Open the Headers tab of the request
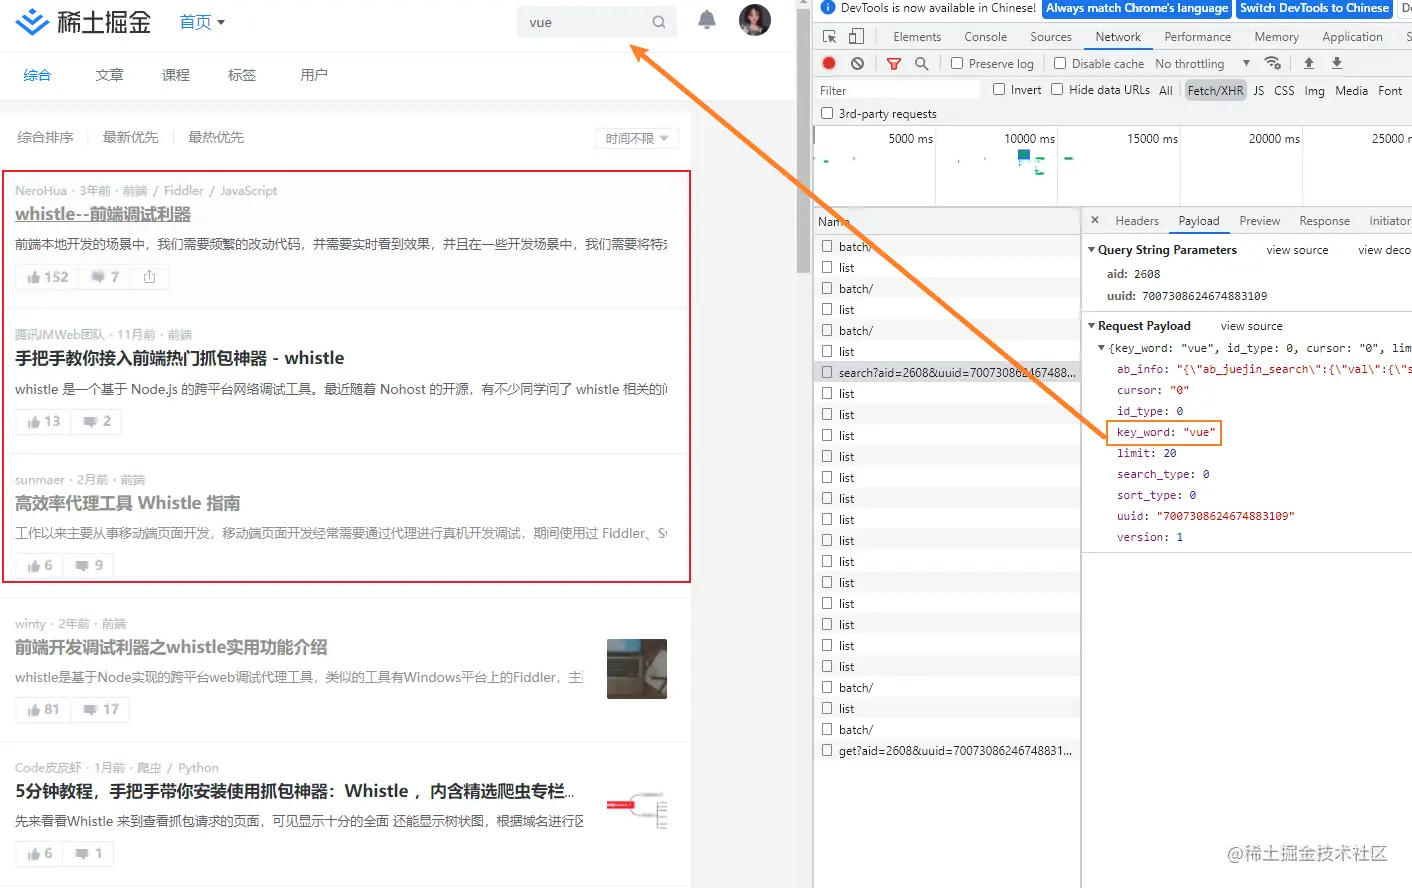Screen dimensions: 1412x888 click(1137, 221)
